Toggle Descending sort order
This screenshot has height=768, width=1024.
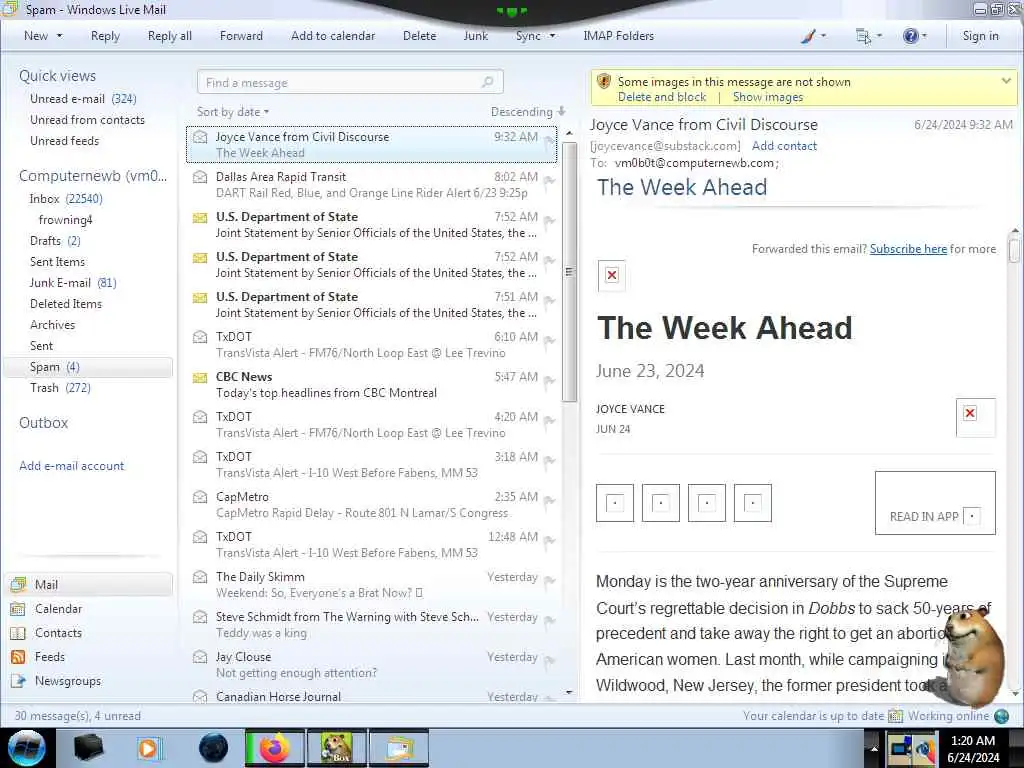coord(528,112)
